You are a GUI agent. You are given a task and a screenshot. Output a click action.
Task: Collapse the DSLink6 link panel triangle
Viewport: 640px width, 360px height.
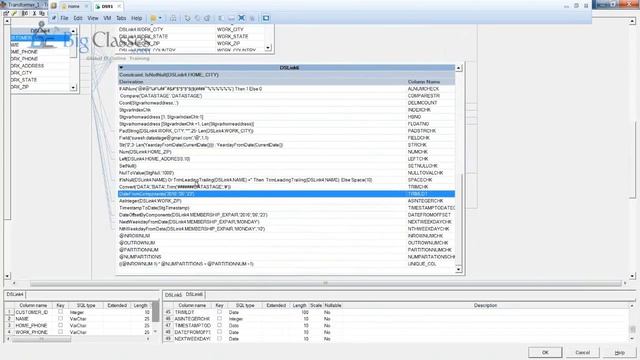tap(121, 67)
